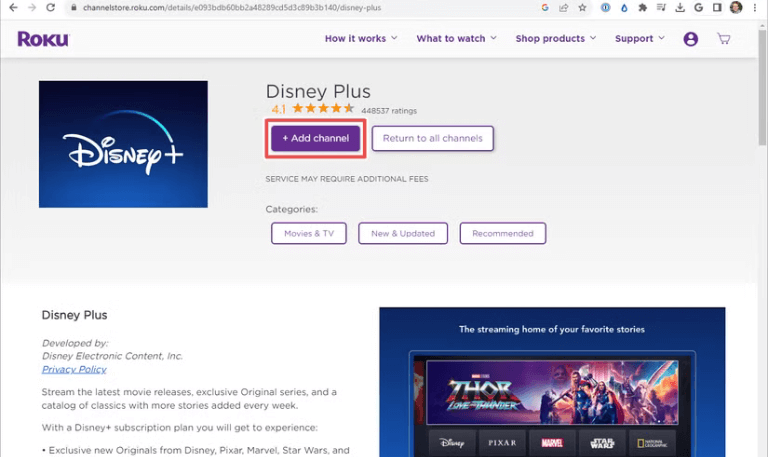This screenshot has width=768, height=457.
Task: Click the Thor Love and Thunder promo screenshot
Action: tap(552, 392)
